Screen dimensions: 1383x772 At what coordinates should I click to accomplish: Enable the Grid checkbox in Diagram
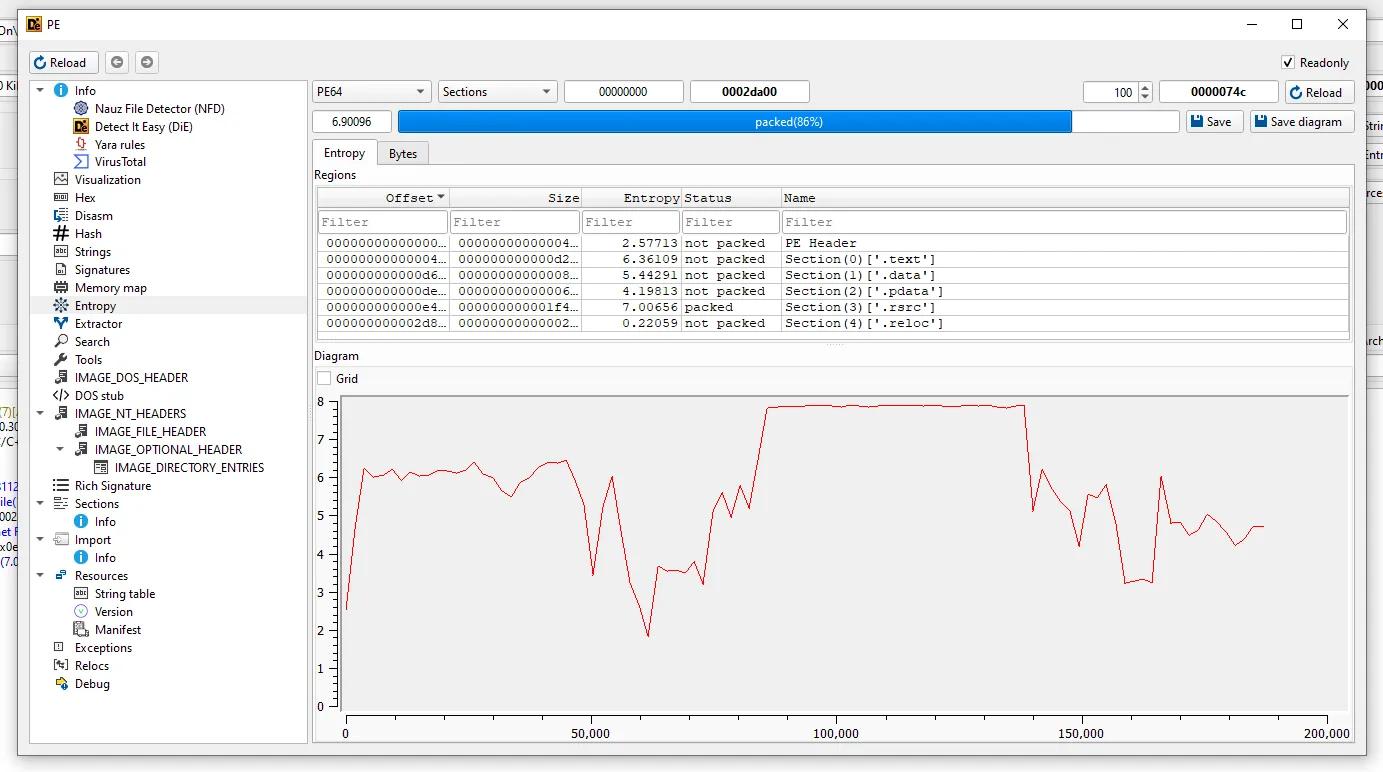point(324,379)
